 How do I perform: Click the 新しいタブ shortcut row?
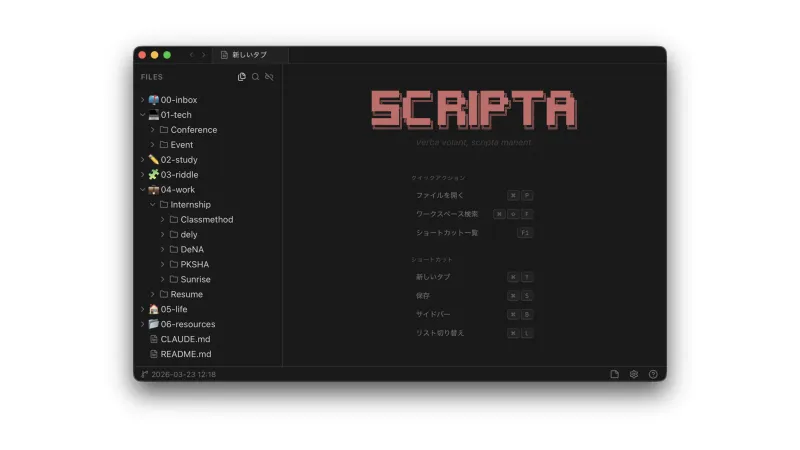(x=473, y=277)
